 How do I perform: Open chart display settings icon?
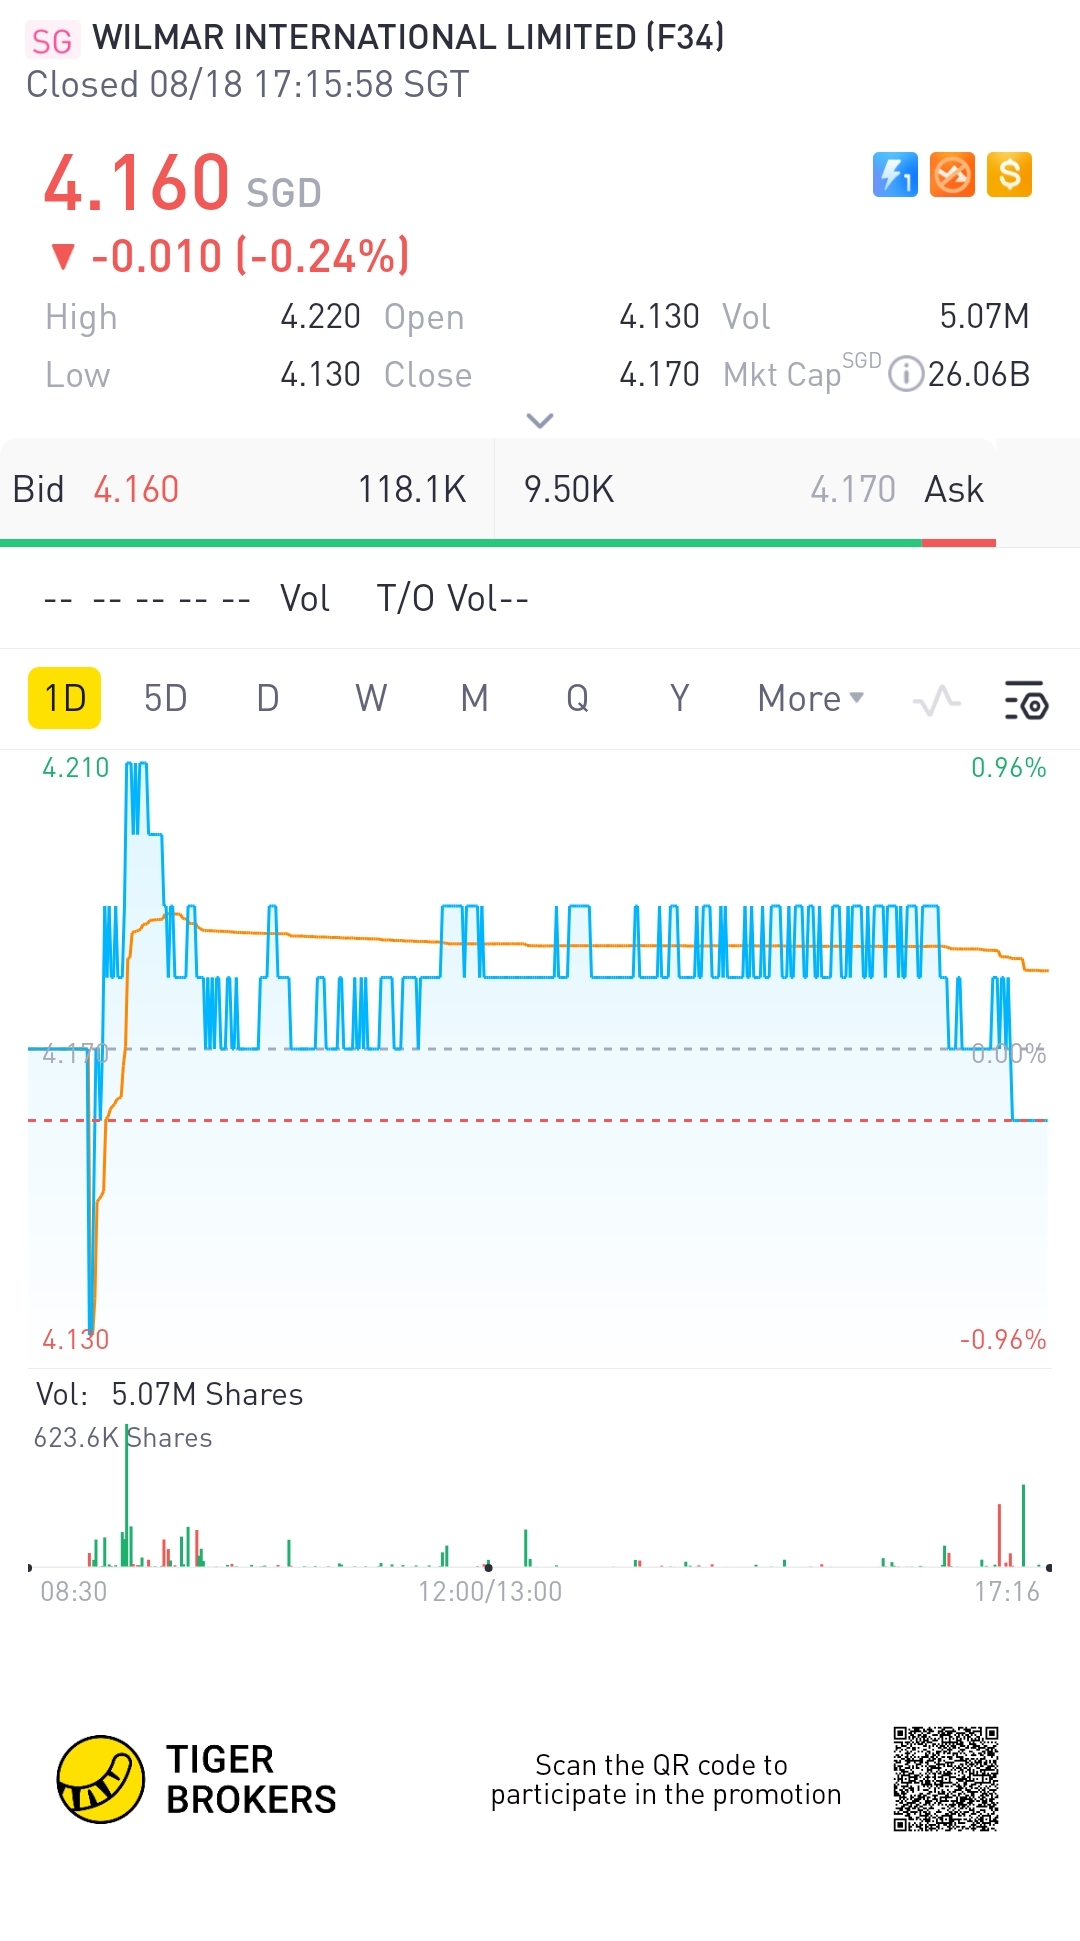1025,700
